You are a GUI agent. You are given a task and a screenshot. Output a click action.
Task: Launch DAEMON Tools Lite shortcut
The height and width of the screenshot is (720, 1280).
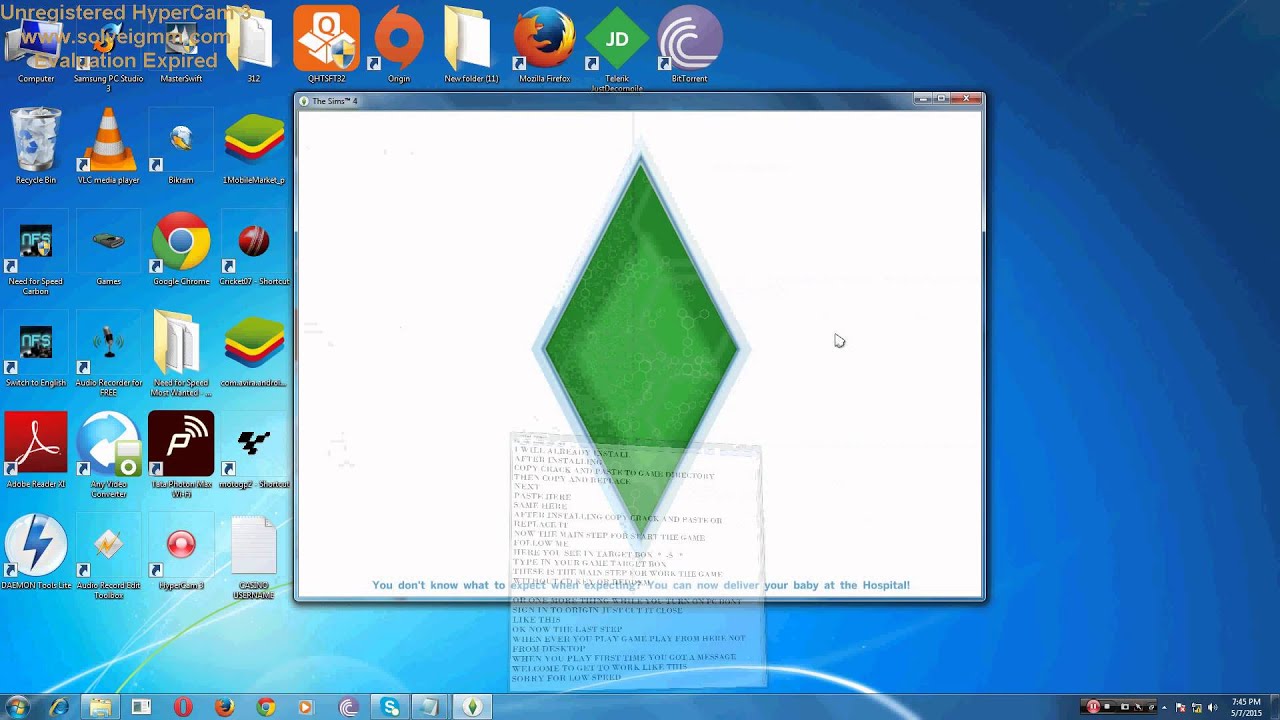pos(36,550)
